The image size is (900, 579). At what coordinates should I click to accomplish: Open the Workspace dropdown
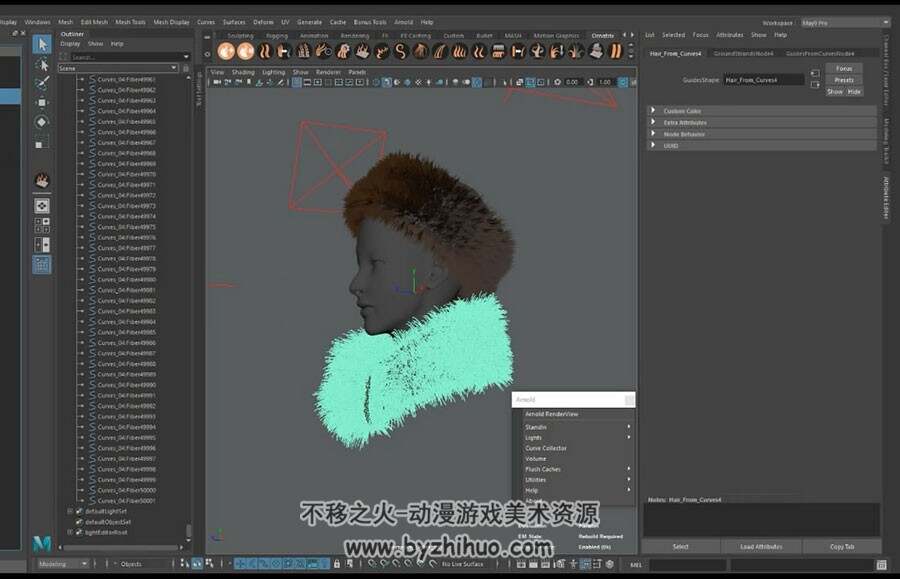pyautogui.click(x=844, y=23)
